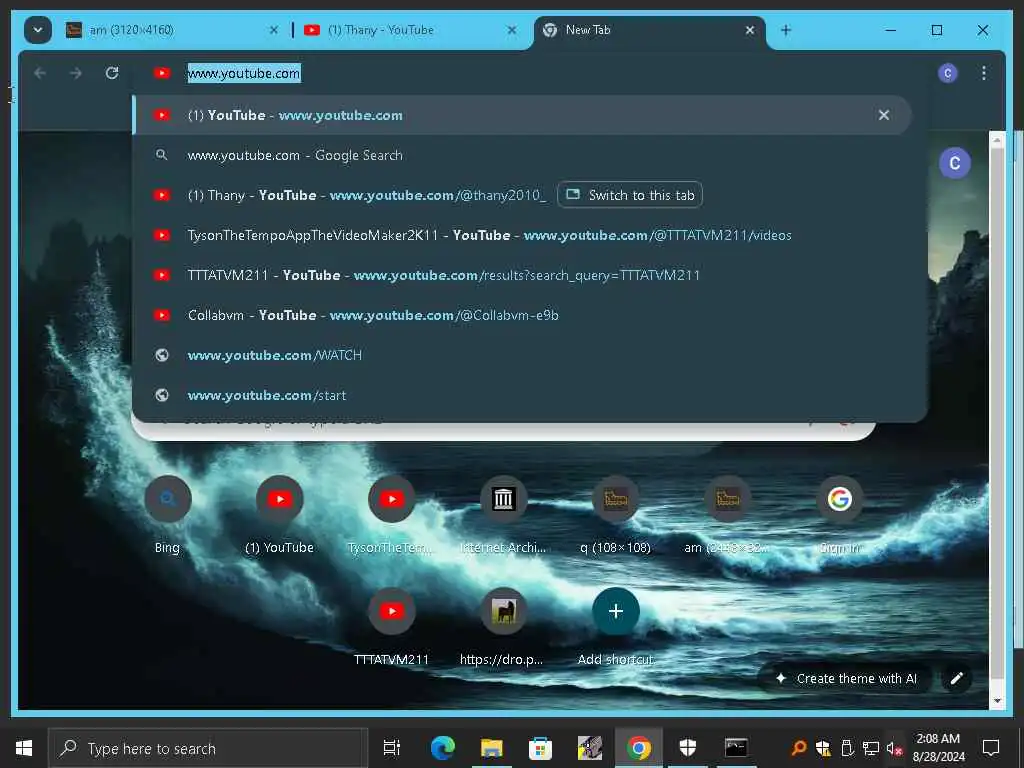Open the network tray icon
The width and height of the screenshot is (1024, 768).
pyautogui.click(x=871, y=748)
